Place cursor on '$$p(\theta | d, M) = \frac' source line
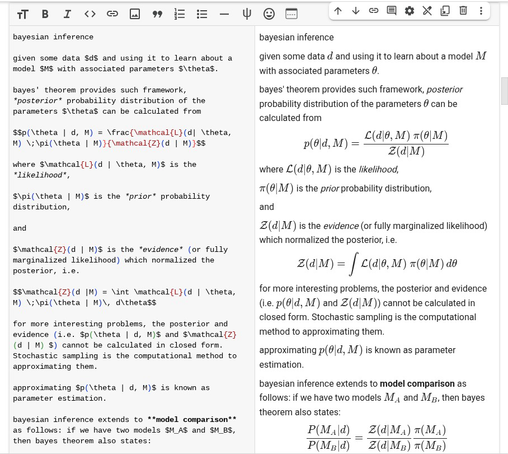The image size is (508, 454). pos(122,133)
